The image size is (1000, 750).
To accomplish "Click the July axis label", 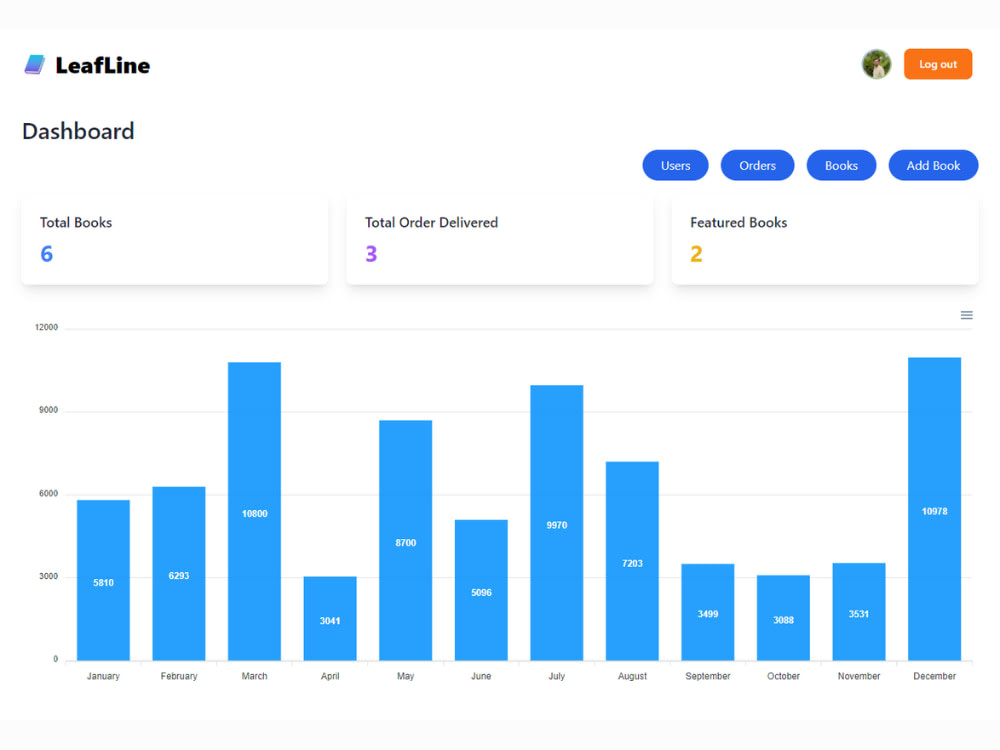I will pyautogui.click(x=557, y=676).
